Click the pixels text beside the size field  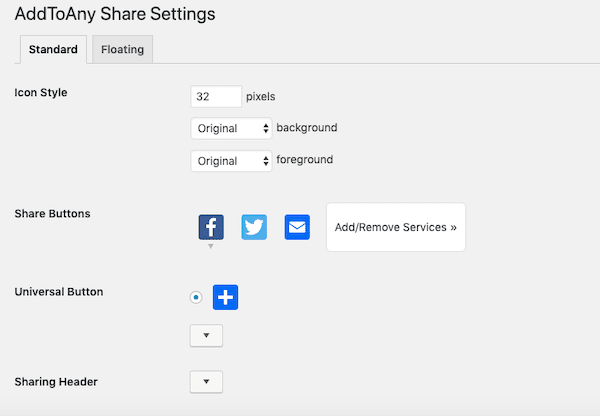pyautogui.click(x=261, y=96)
